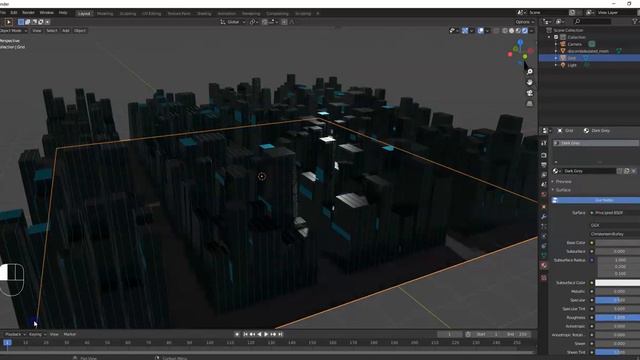
Task: Select Material Preview shading mode
Action: [518, 31]
